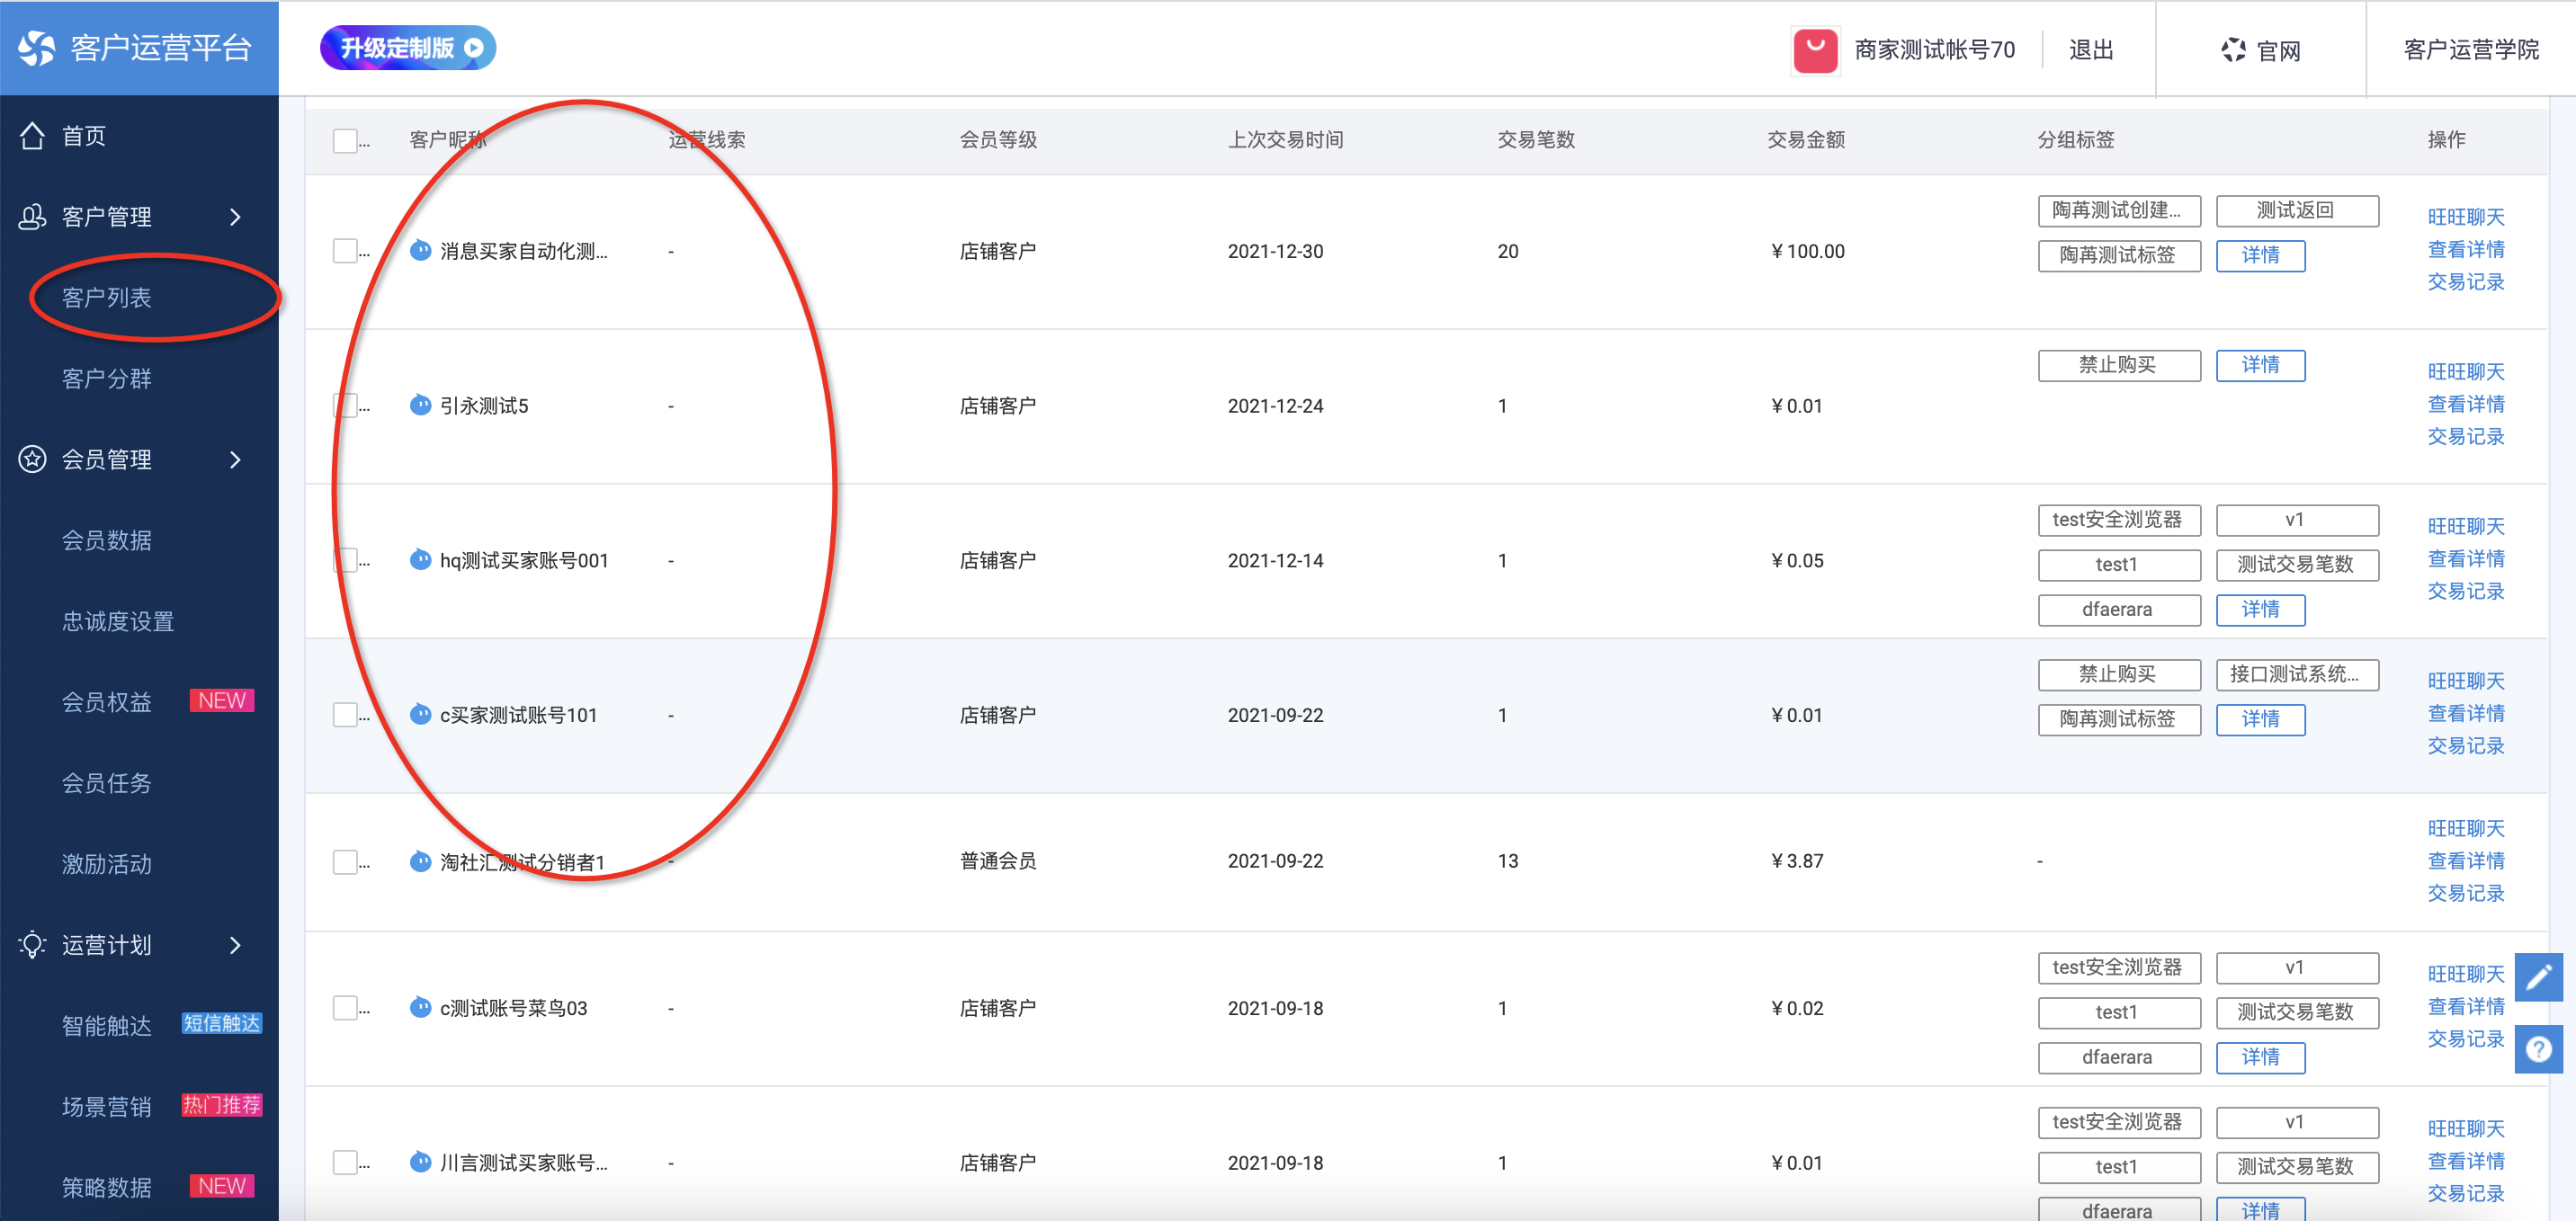The width and height of the screenshot is (2576, 1221).
Task: Click the 客户管理 user icon in sidebar
Action: click(x=32, y=216)
